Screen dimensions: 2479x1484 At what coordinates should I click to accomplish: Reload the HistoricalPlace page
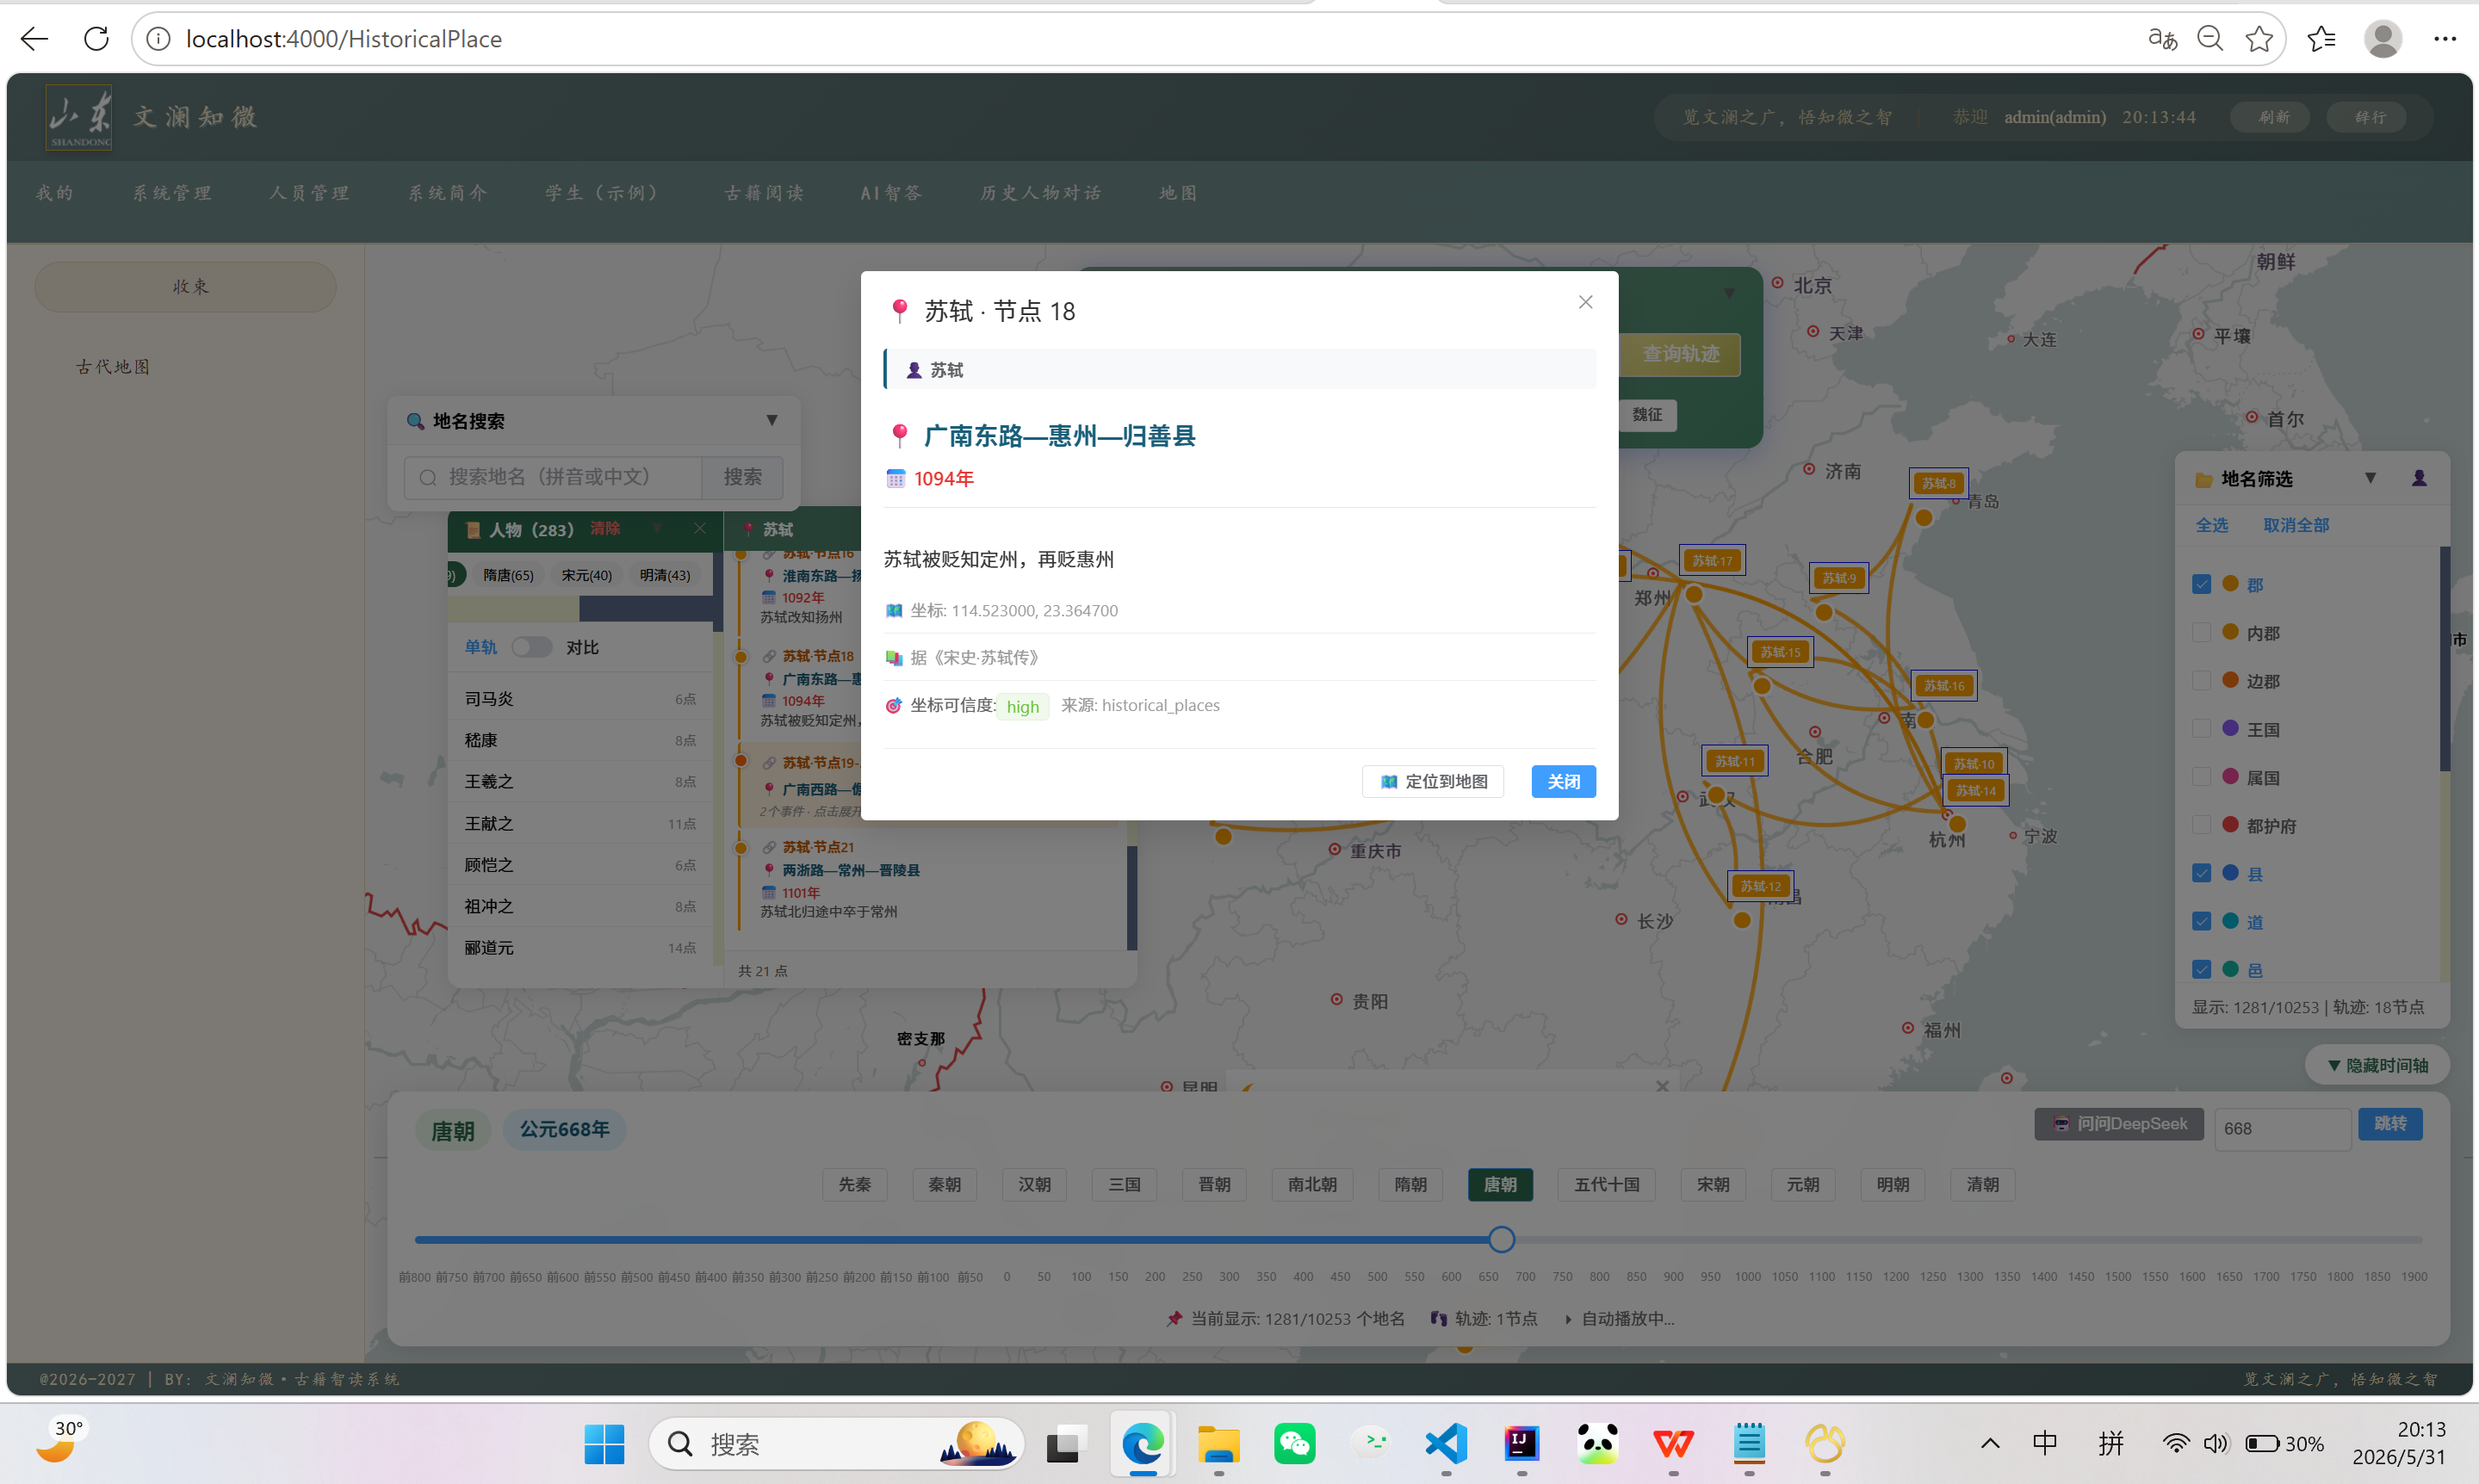96,39
